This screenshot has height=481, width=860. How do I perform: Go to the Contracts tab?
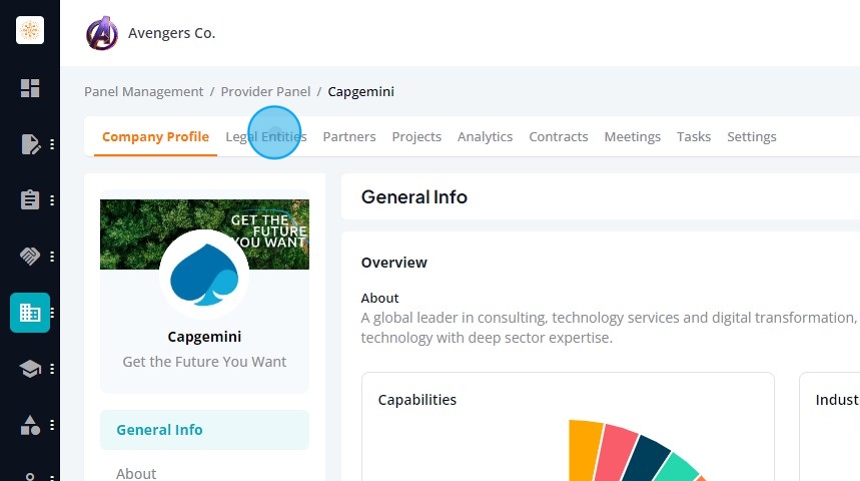coord(558,137)
